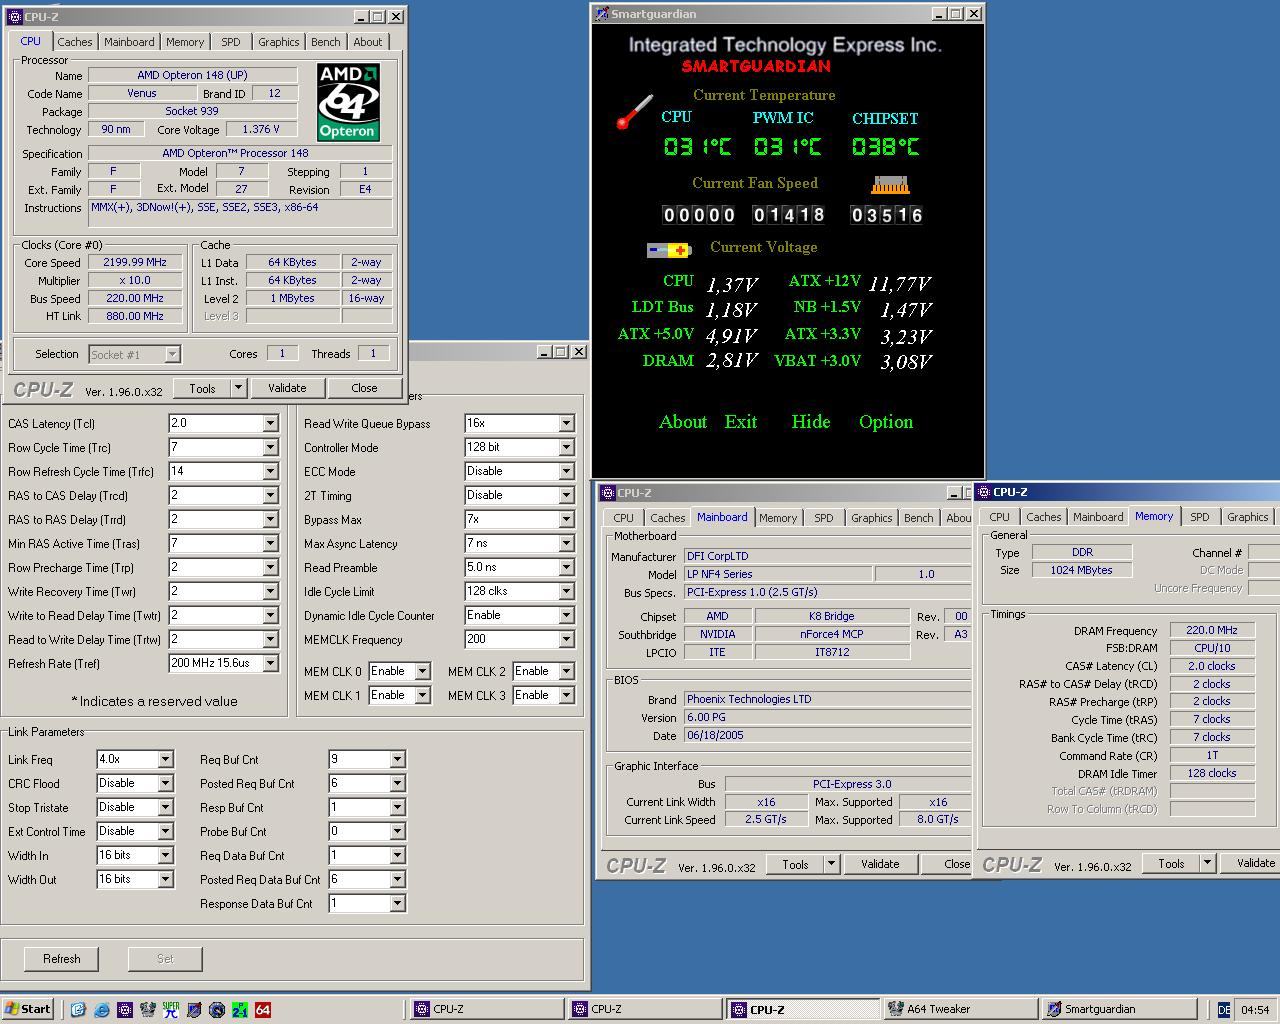
Task: Open the CAS Latency (Tcl) dropdown
Action: 270,423
